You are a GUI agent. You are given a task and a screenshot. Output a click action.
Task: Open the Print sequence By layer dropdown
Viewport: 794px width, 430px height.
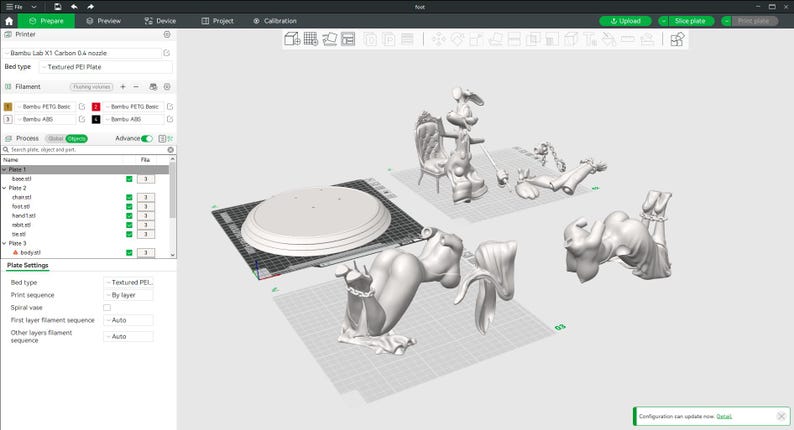click(x=128, y=295)
